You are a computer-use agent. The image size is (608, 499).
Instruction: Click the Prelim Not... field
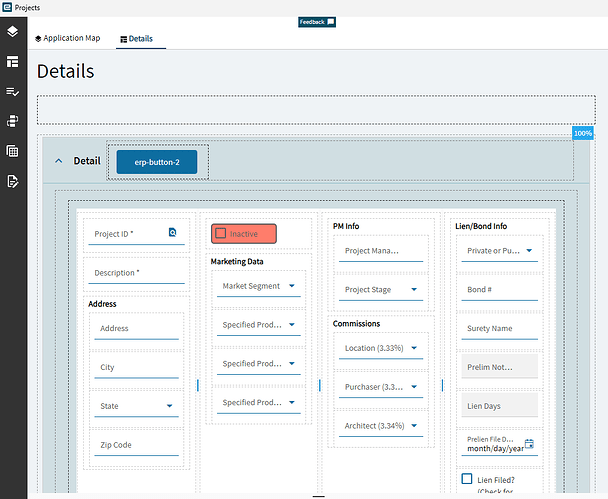[x=499, y=366]
